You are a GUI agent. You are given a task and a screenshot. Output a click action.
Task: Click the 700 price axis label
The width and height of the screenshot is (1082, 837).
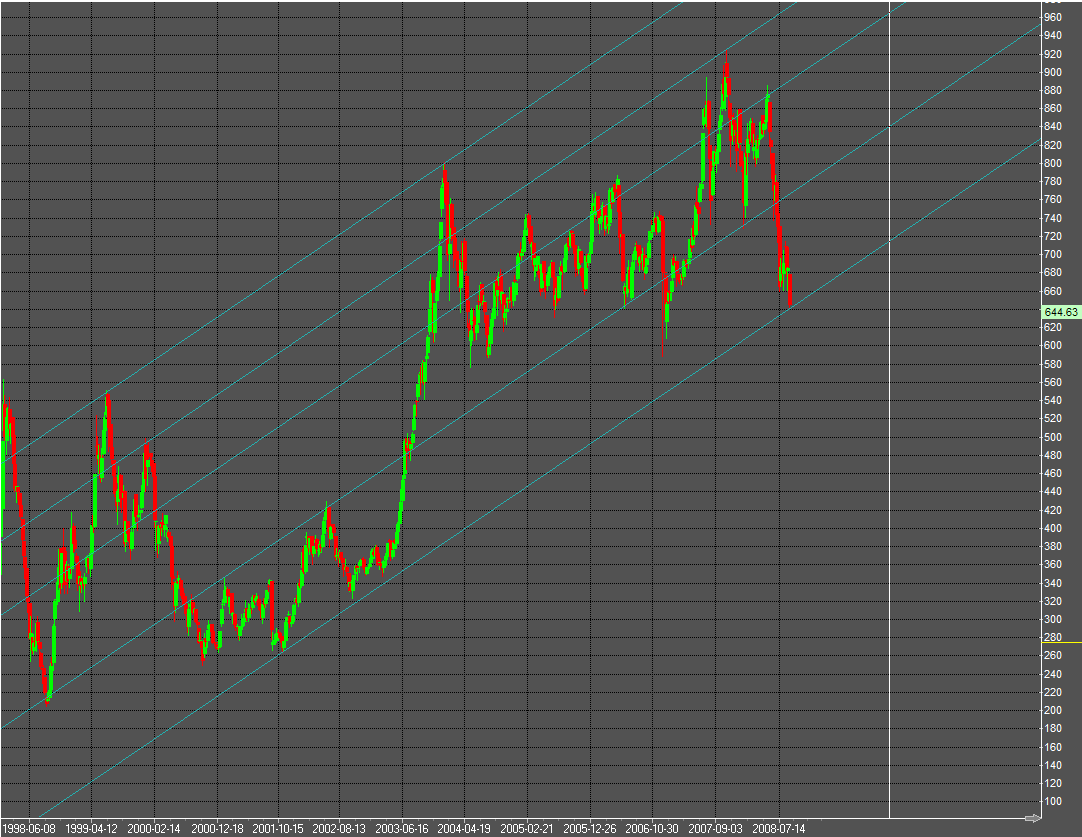tap(1053, 254)
